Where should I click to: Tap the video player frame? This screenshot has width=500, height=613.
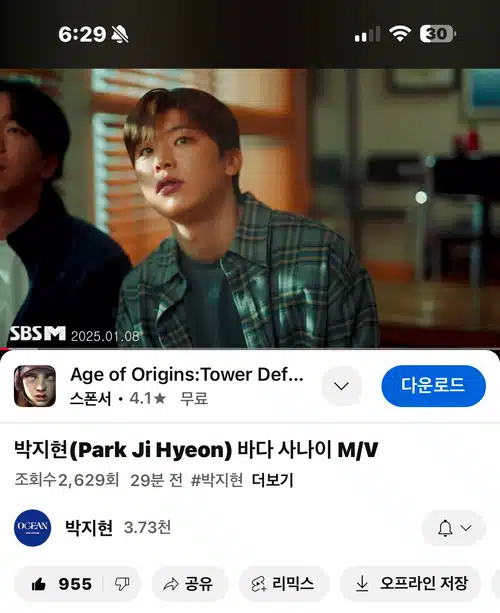pos(250,208)
